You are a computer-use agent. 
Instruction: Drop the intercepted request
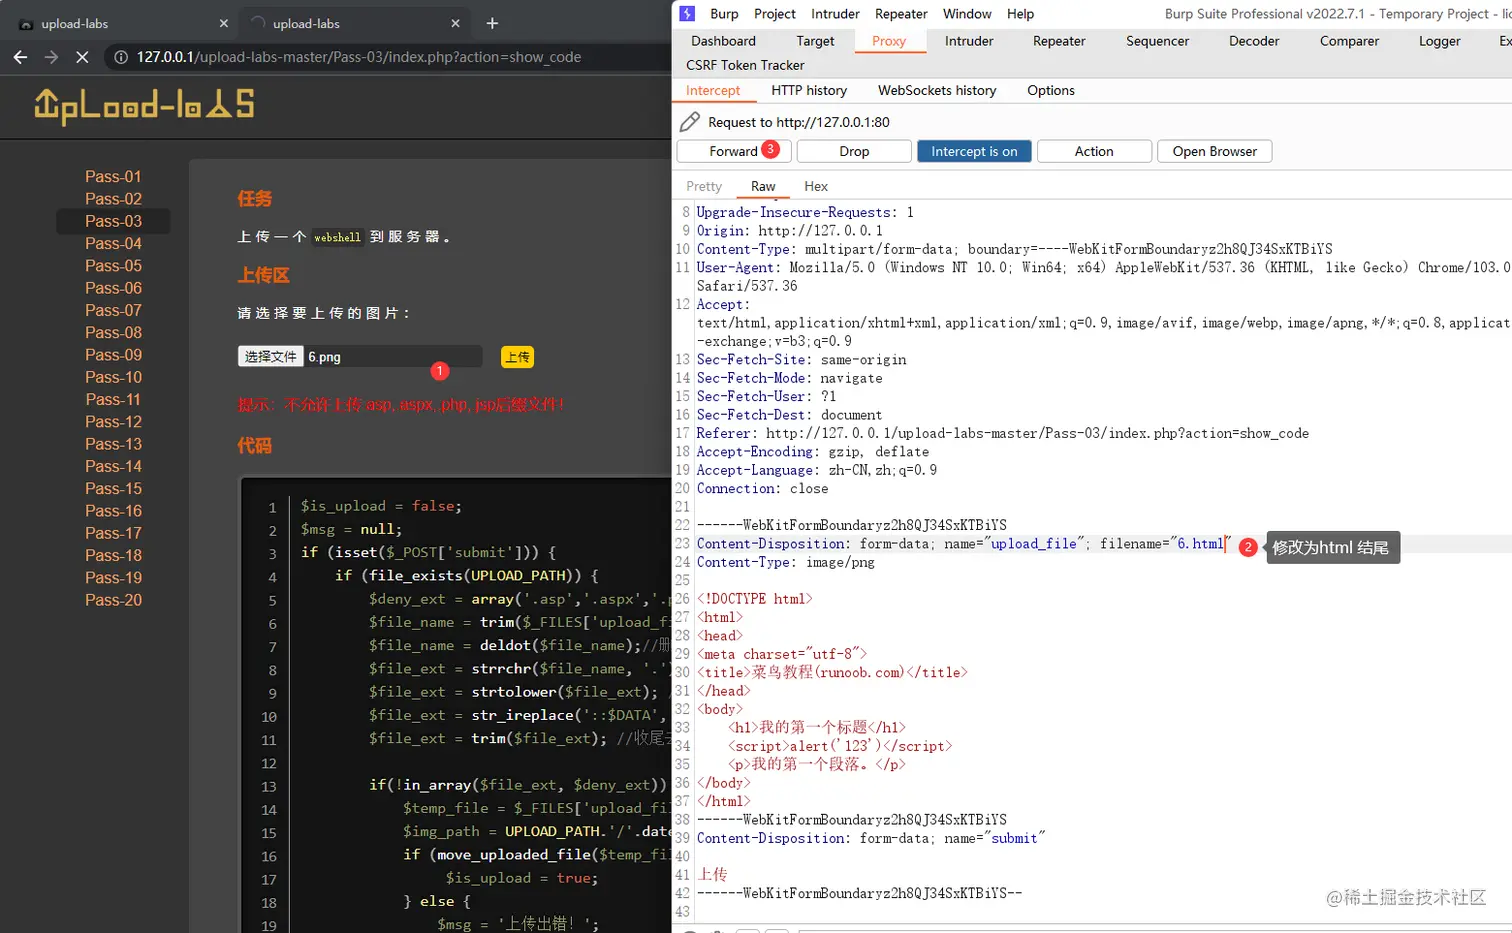tap(854, 151)
